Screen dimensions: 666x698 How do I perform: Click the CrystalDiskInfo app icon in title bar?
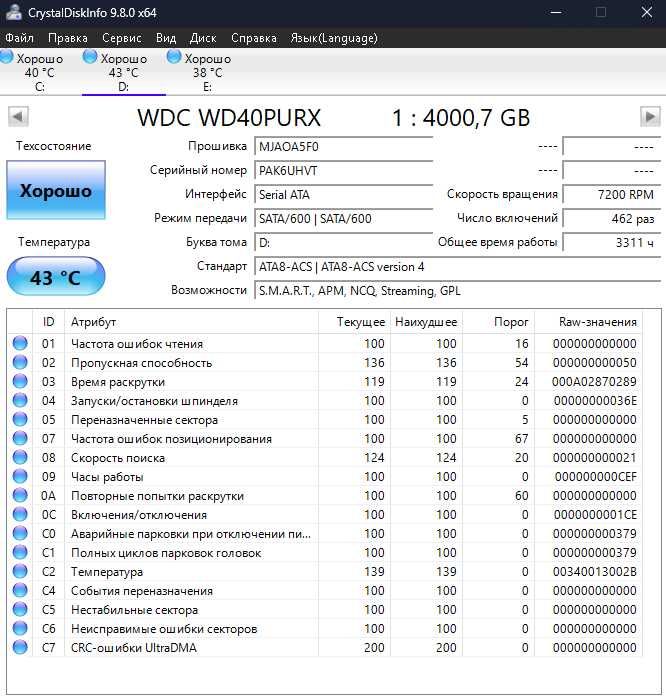(x=13, y=12)
